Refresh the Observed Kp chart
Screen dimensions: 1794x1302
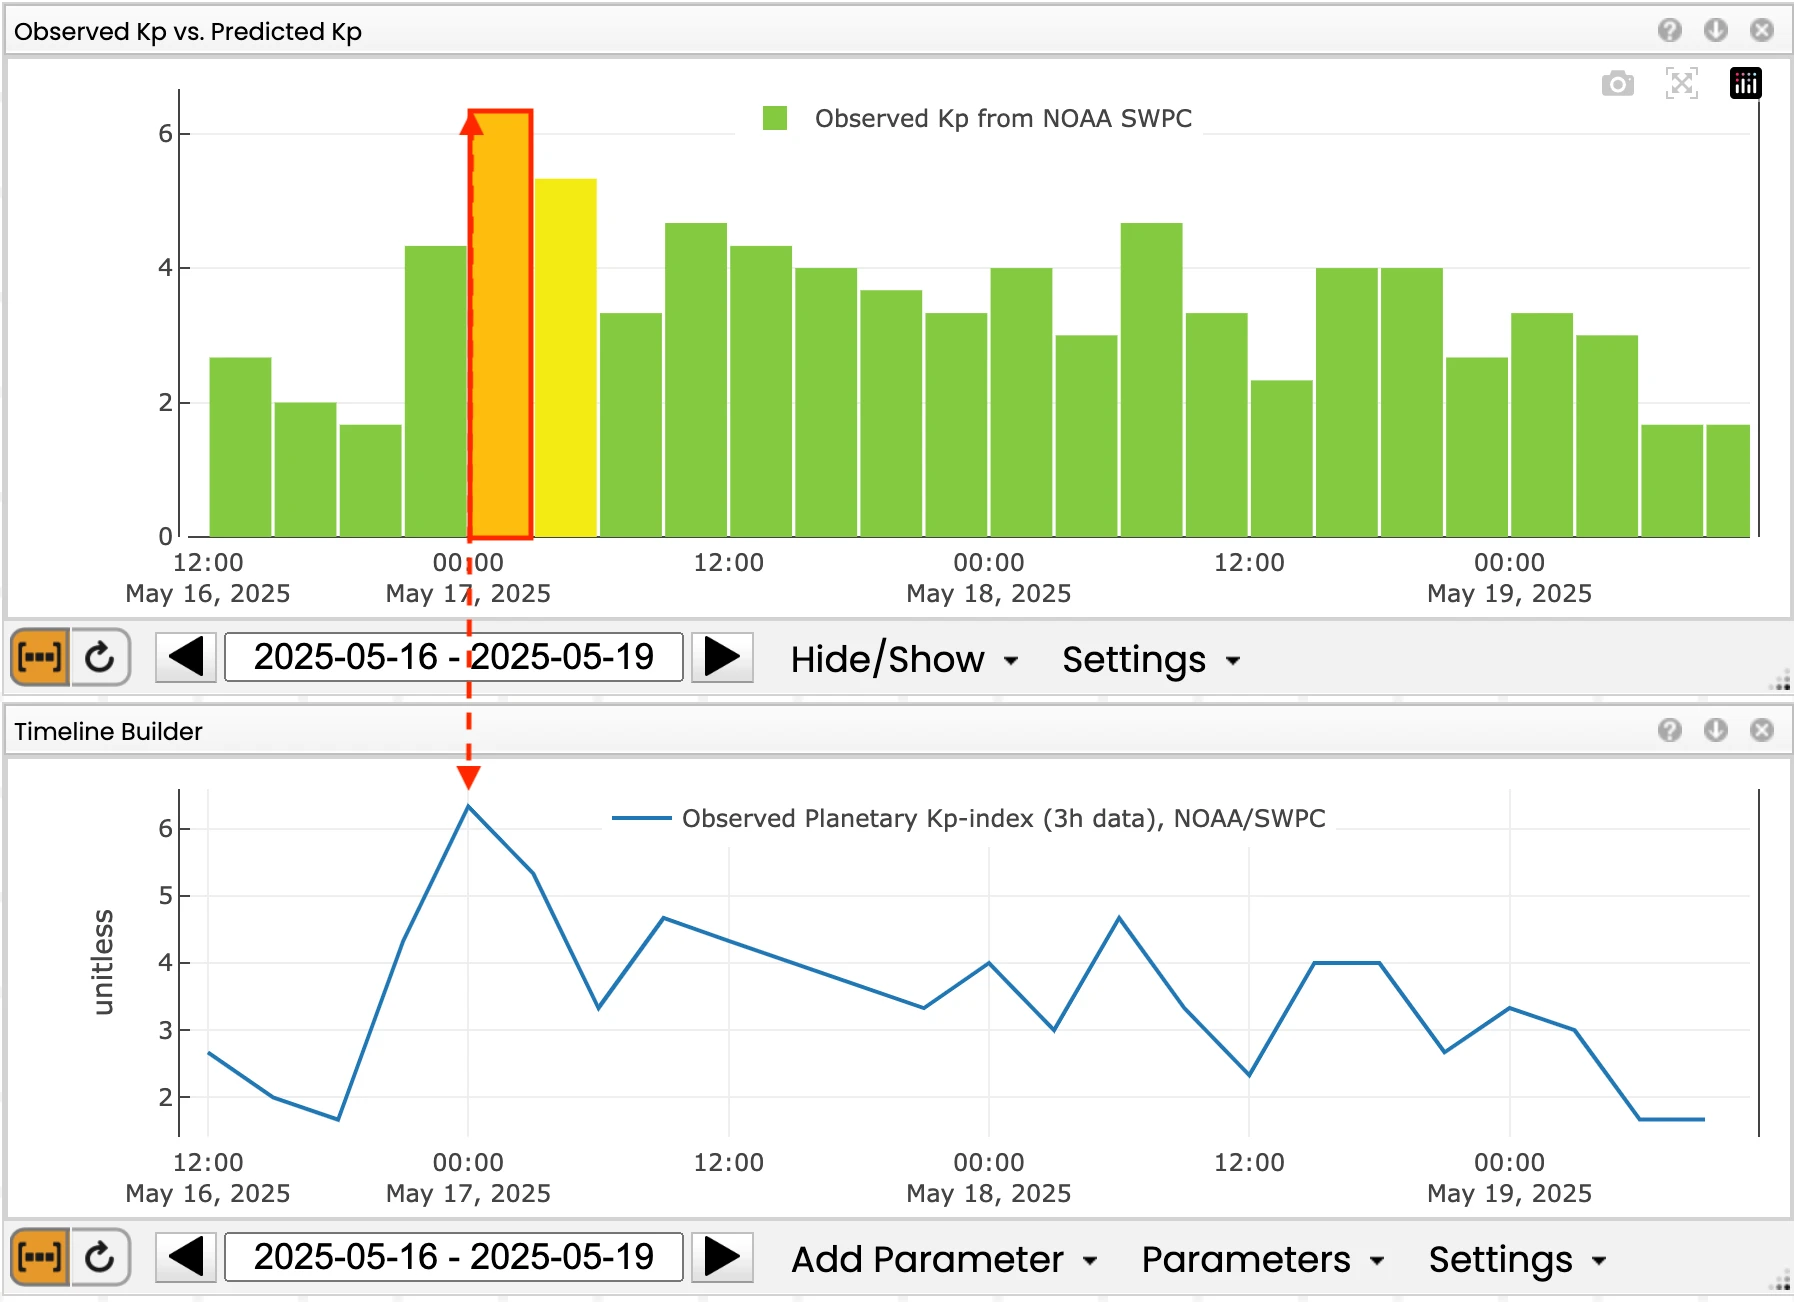(100, 657)
